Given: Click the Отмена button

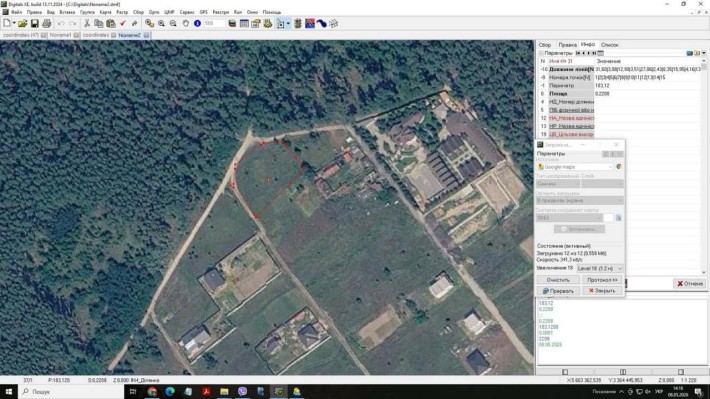Looking at the screenshot, I should point(690,284).
